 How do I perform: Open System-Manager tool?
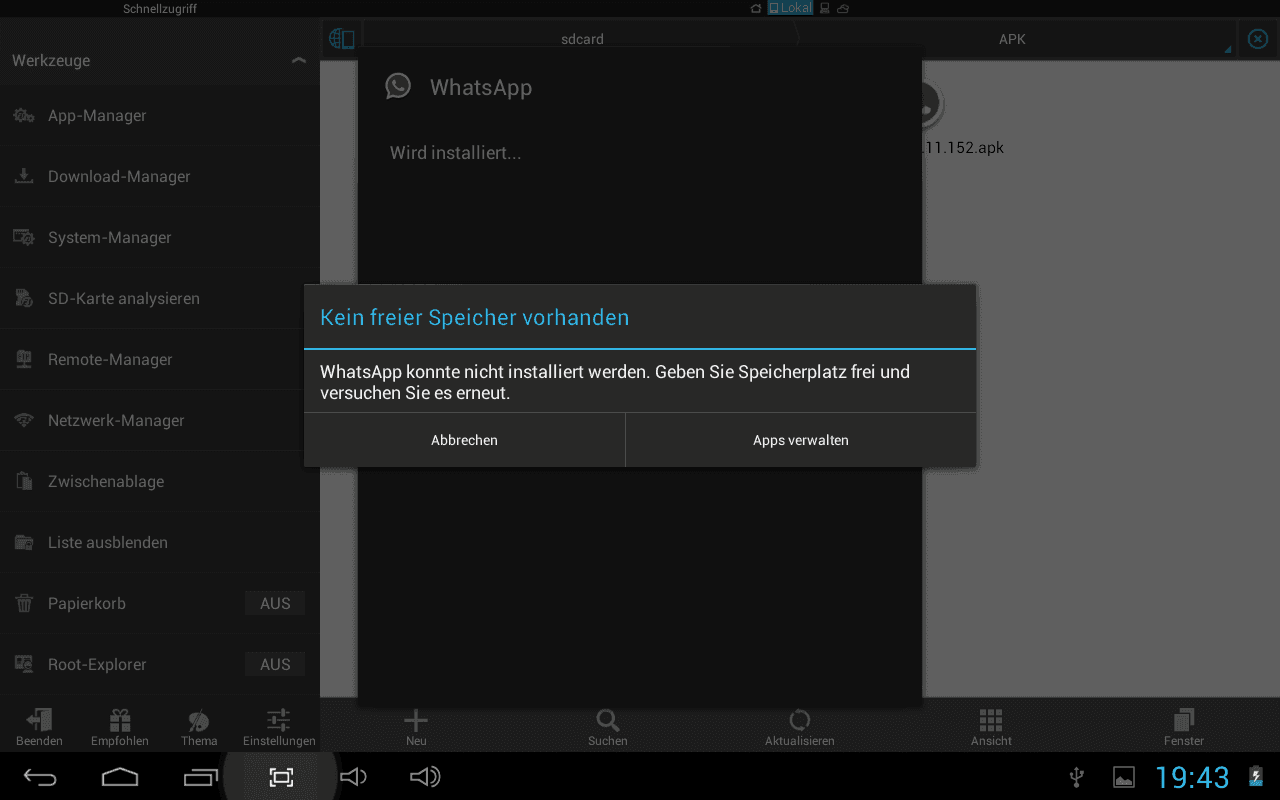(x=160, y=238)
